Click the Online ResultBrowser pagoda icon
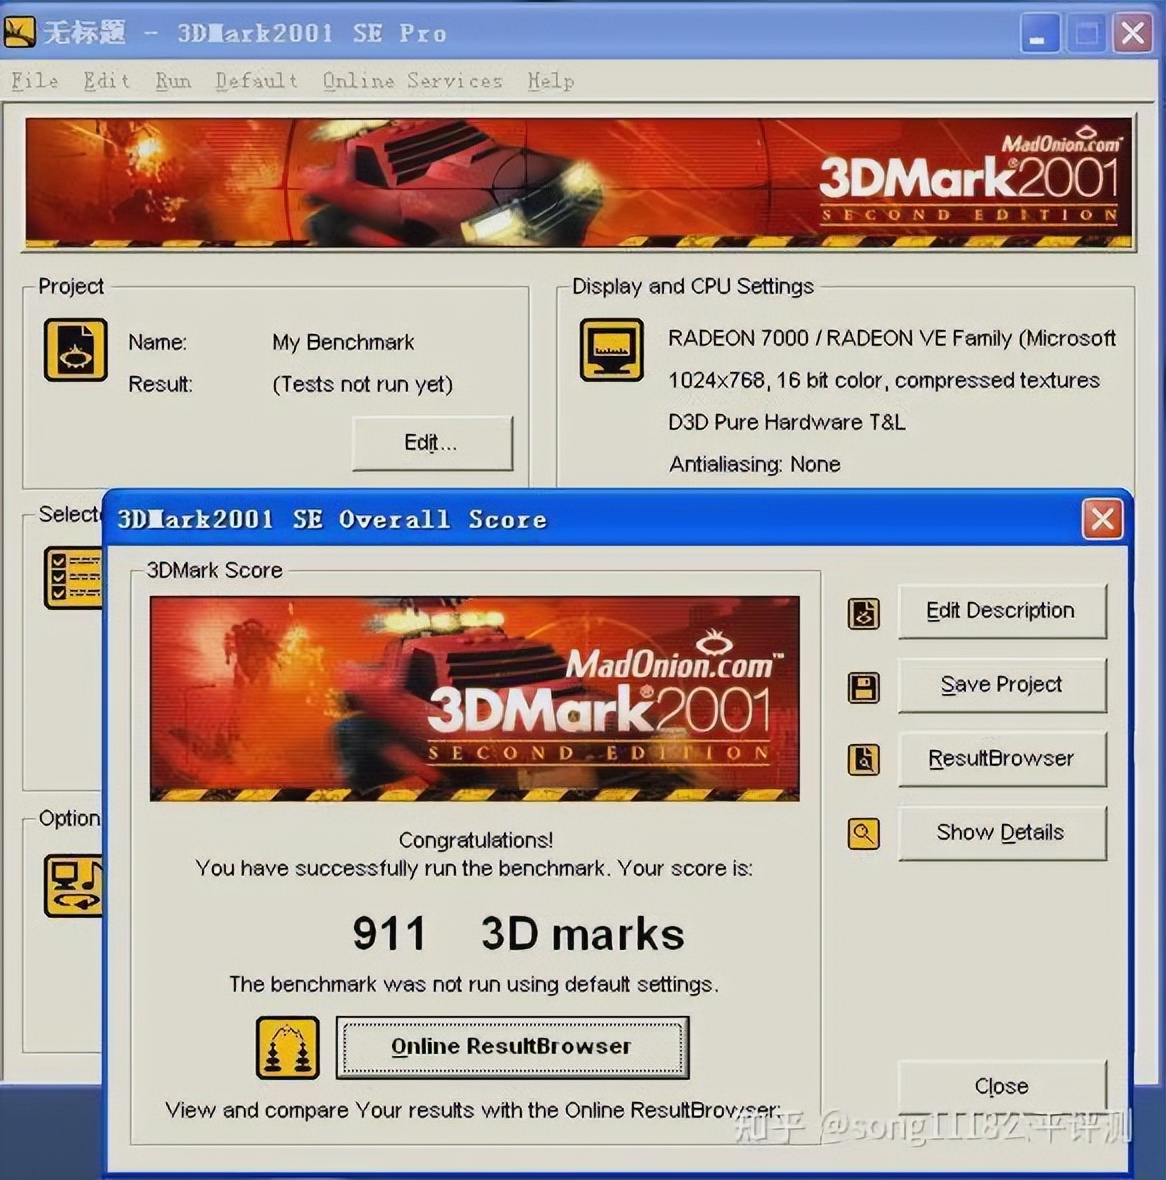Screen dimensions: 1166x1180 [x=287, y=1046]
